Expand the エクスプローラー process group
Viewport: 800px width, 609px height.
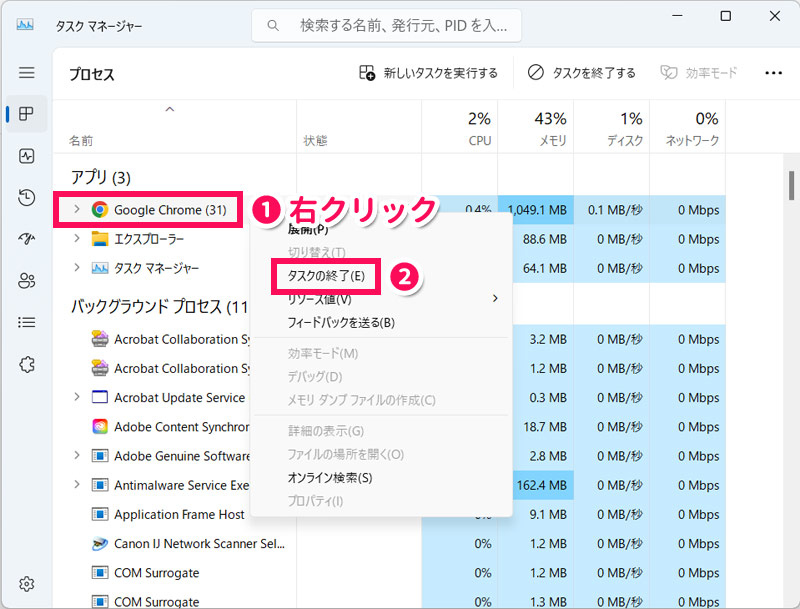77,238
